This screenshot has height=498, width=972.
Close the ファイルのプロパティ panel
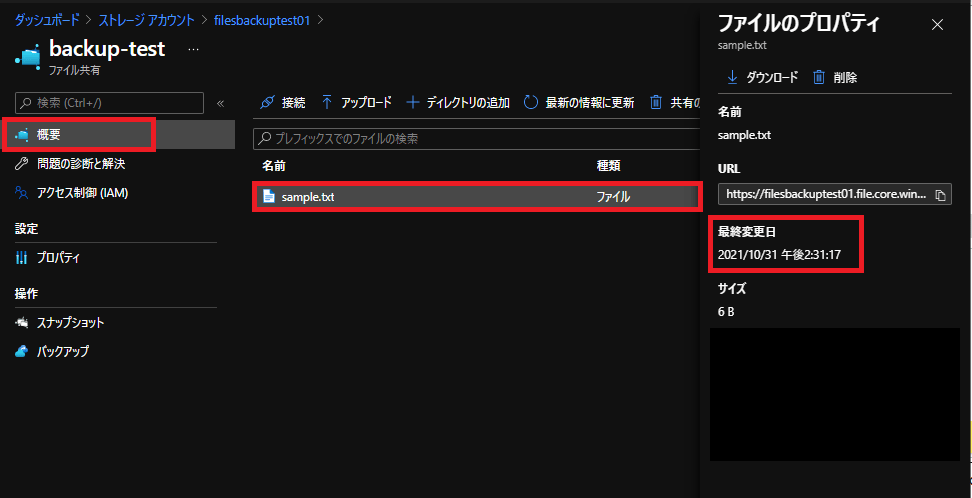(938, 25)
